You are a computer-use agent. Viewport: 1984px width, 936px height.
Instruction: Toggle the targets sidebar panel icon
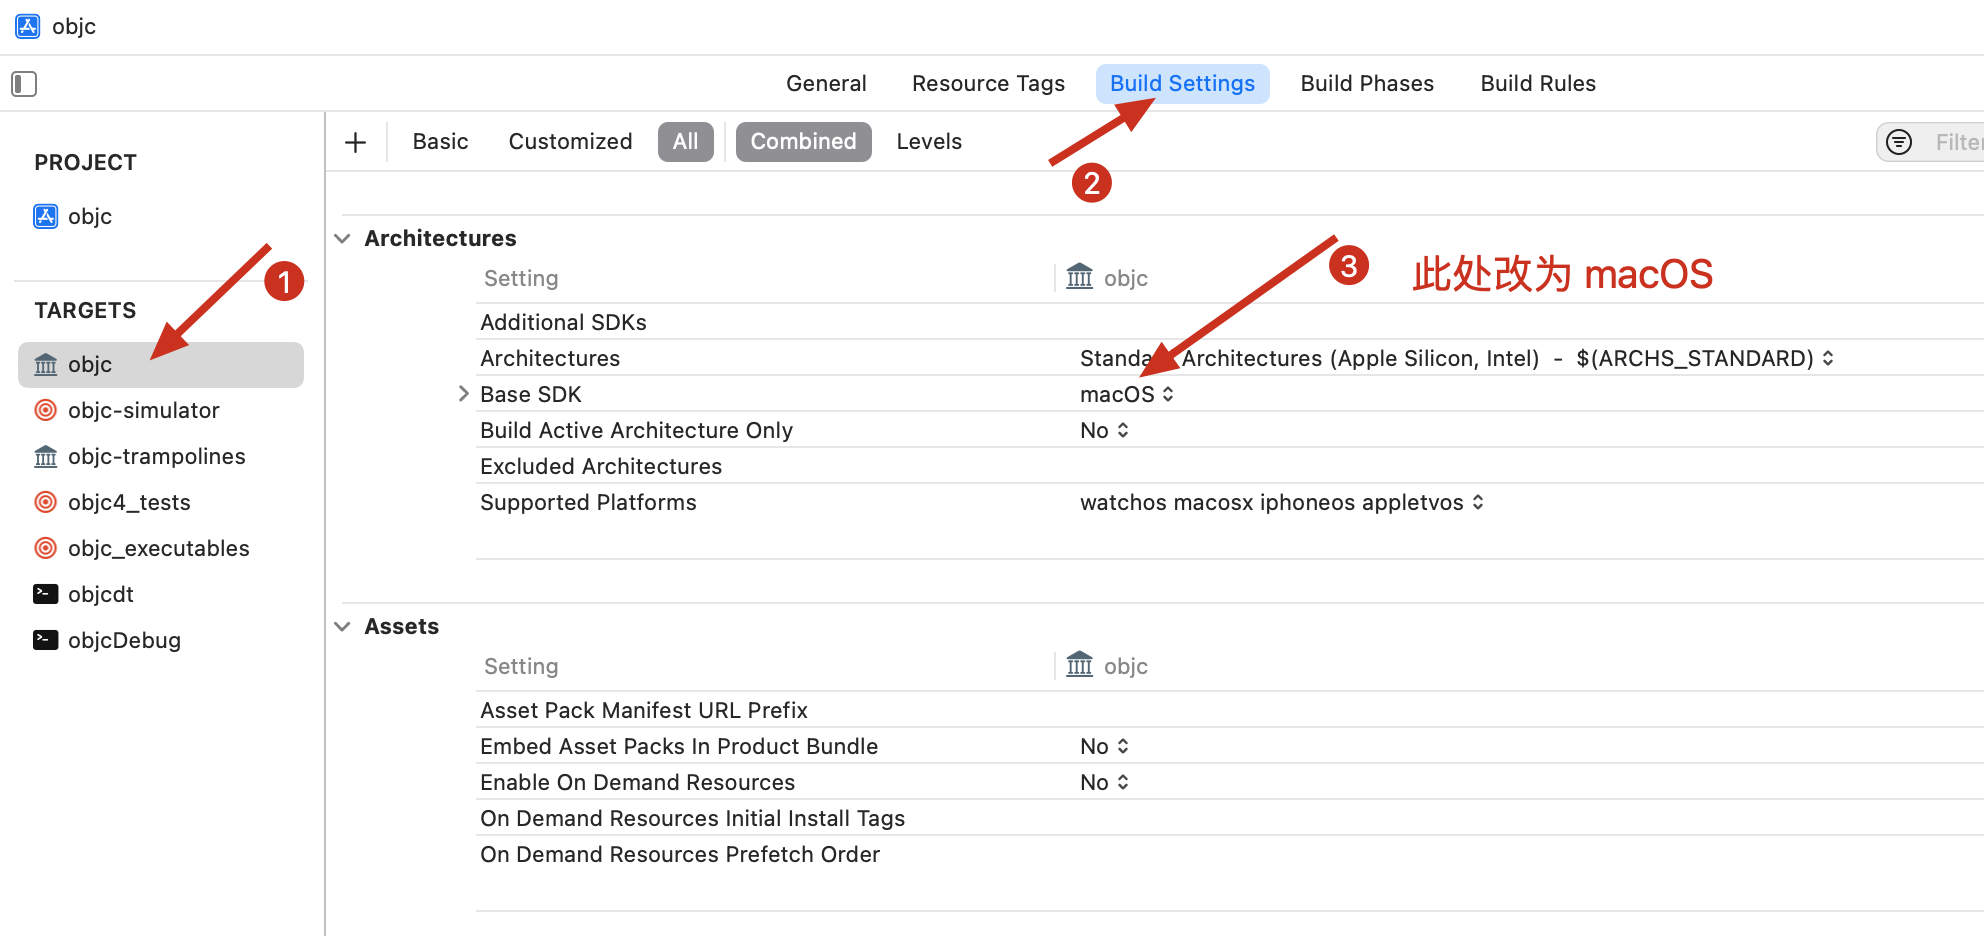(x=24, y=84)
